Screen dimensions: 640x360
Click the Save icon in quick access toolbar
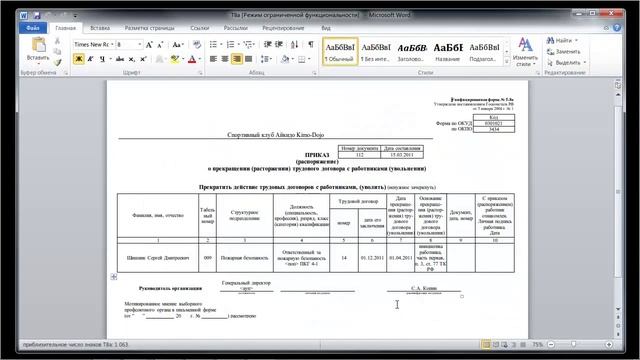click(37, 16)
